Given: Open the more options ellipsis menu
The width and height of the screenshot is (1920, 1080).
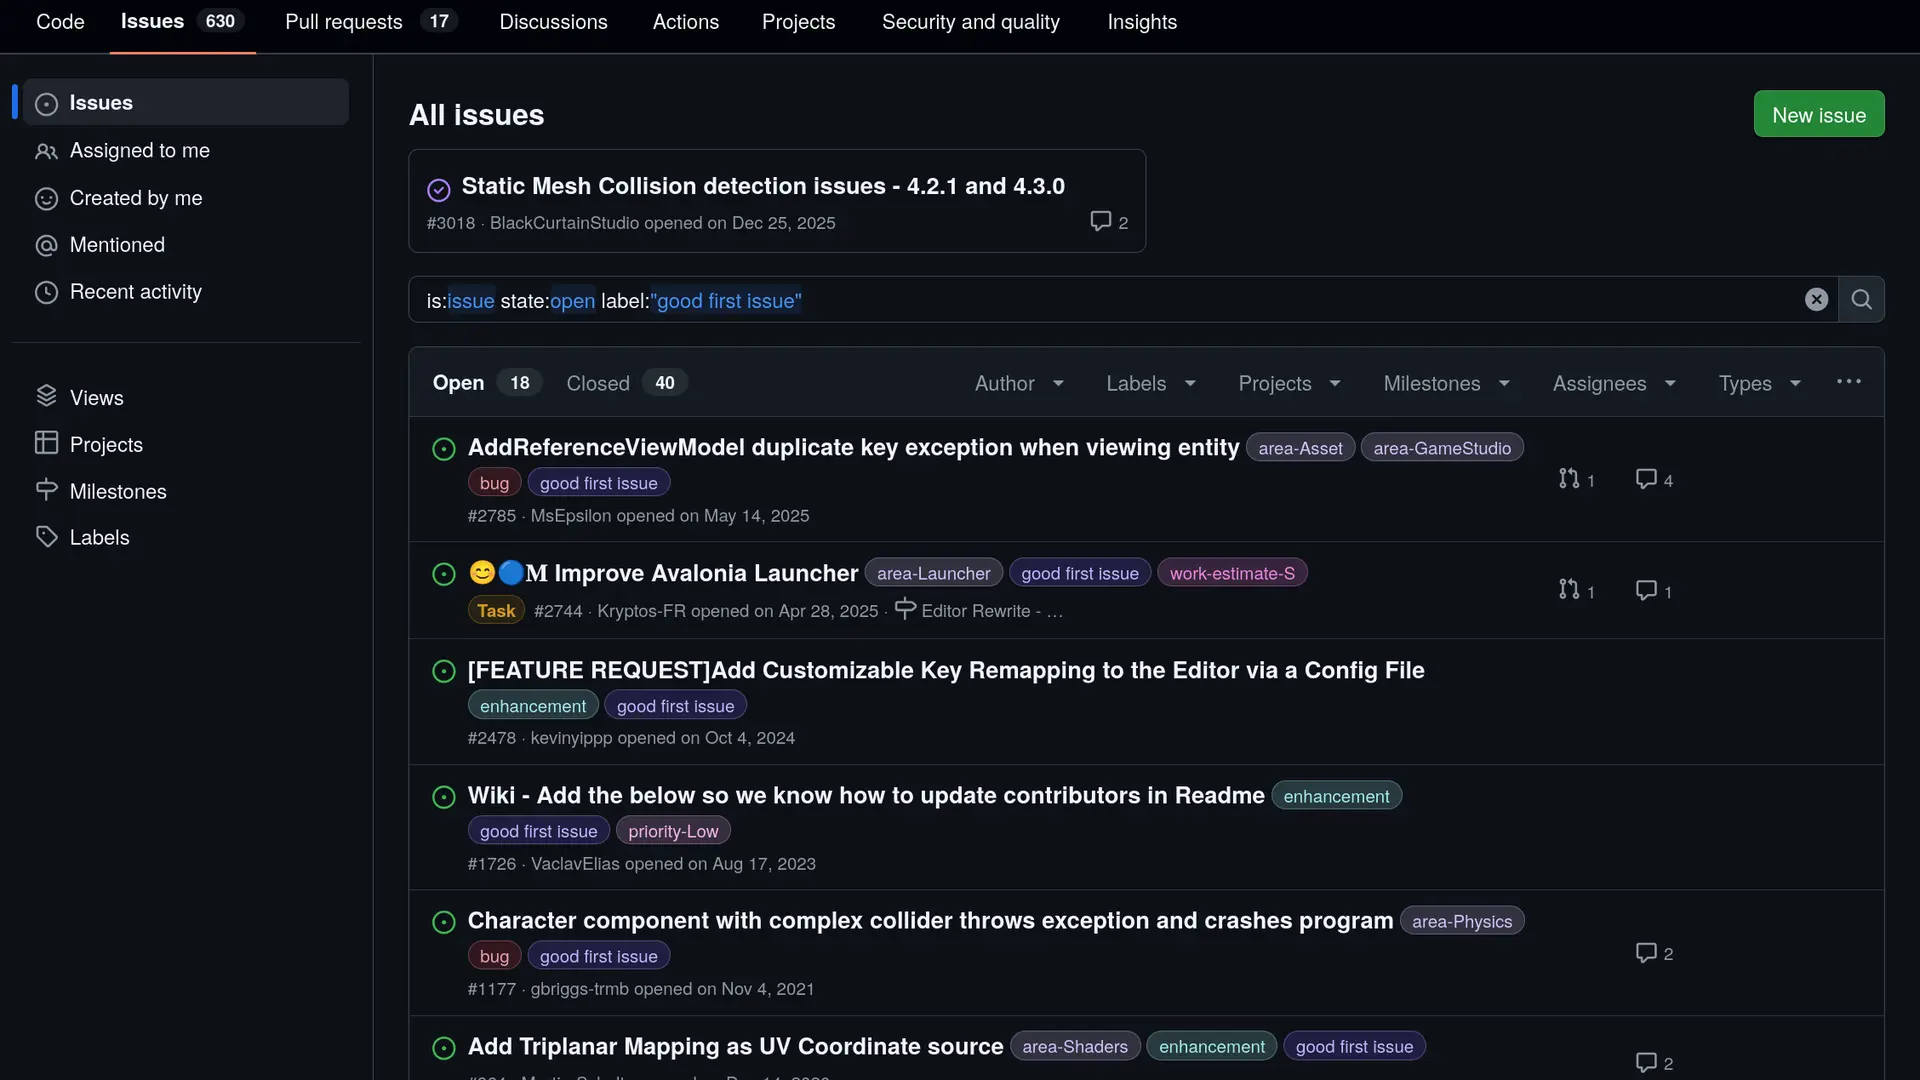Looking at the screenshot, I should [1848, 382].
